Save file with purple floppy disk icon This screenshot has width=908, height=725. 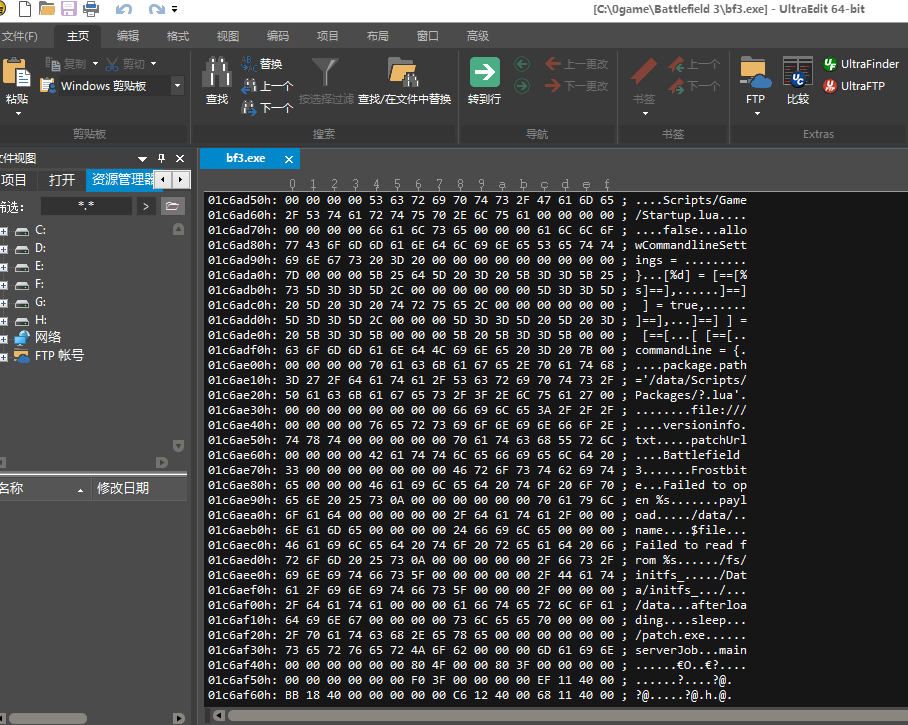[69, 9]
